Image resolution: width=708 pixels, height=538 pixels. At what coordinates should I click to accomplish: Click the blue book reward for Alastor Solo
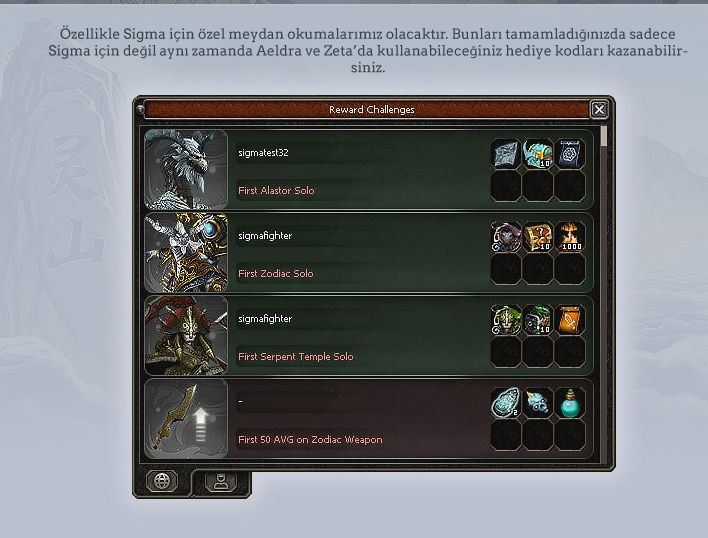pos(570,153)
